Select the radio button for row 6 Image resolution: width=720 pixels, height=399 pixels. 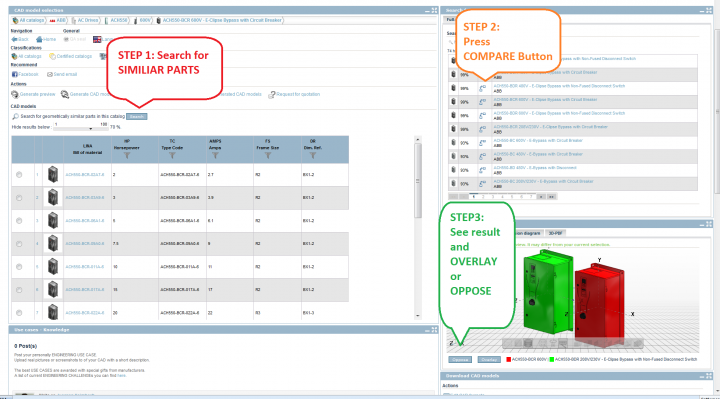(x=19, y=290)
